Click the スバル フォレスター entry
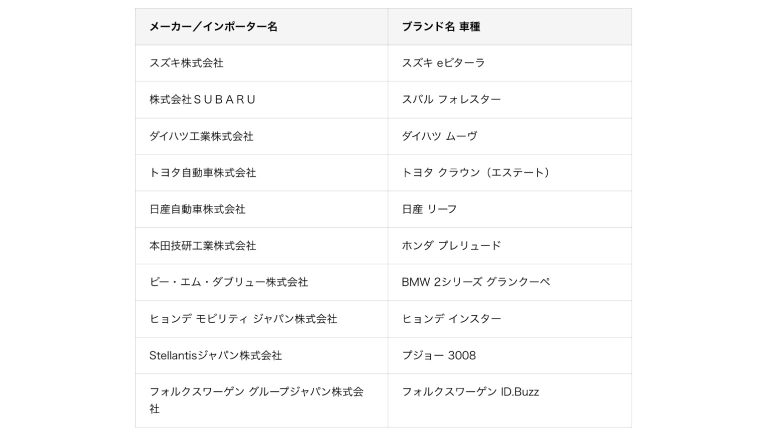 451,100
